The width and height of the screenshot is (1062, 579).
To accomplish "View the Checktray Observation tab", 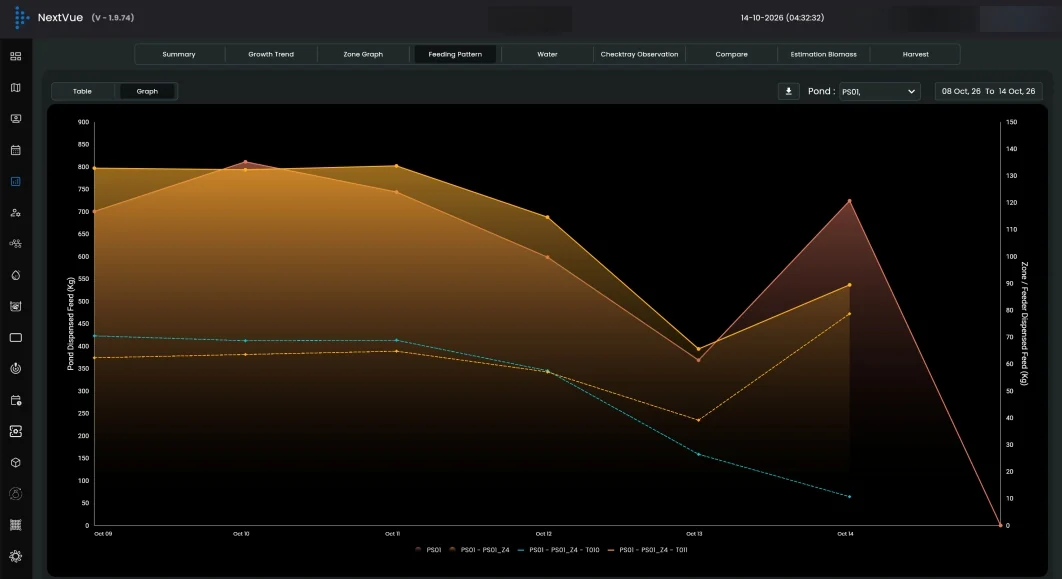I will click(x=639, y=54).
